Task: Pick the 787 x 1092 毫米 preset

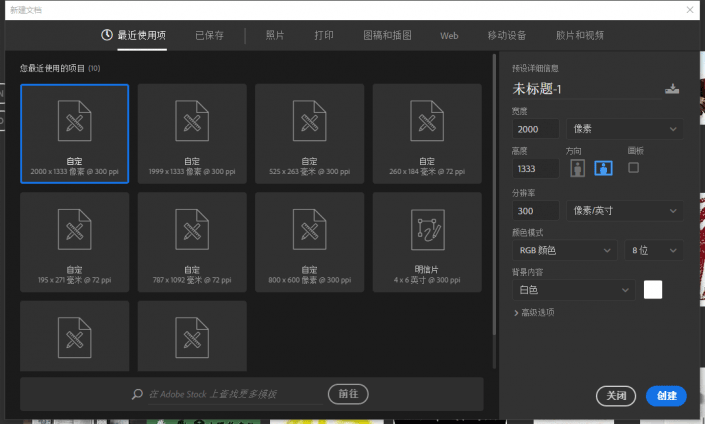Action: coord(192,242)
